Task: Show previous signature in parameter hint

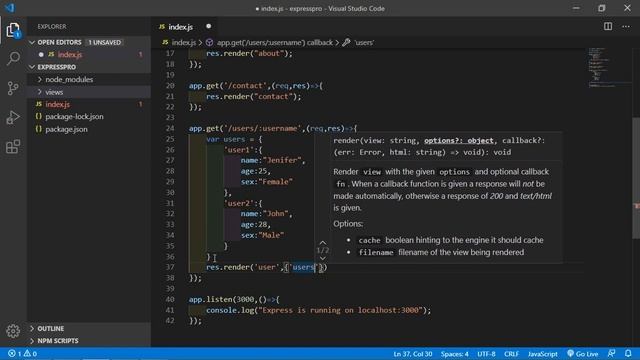Action: click(x=322, y=243)
